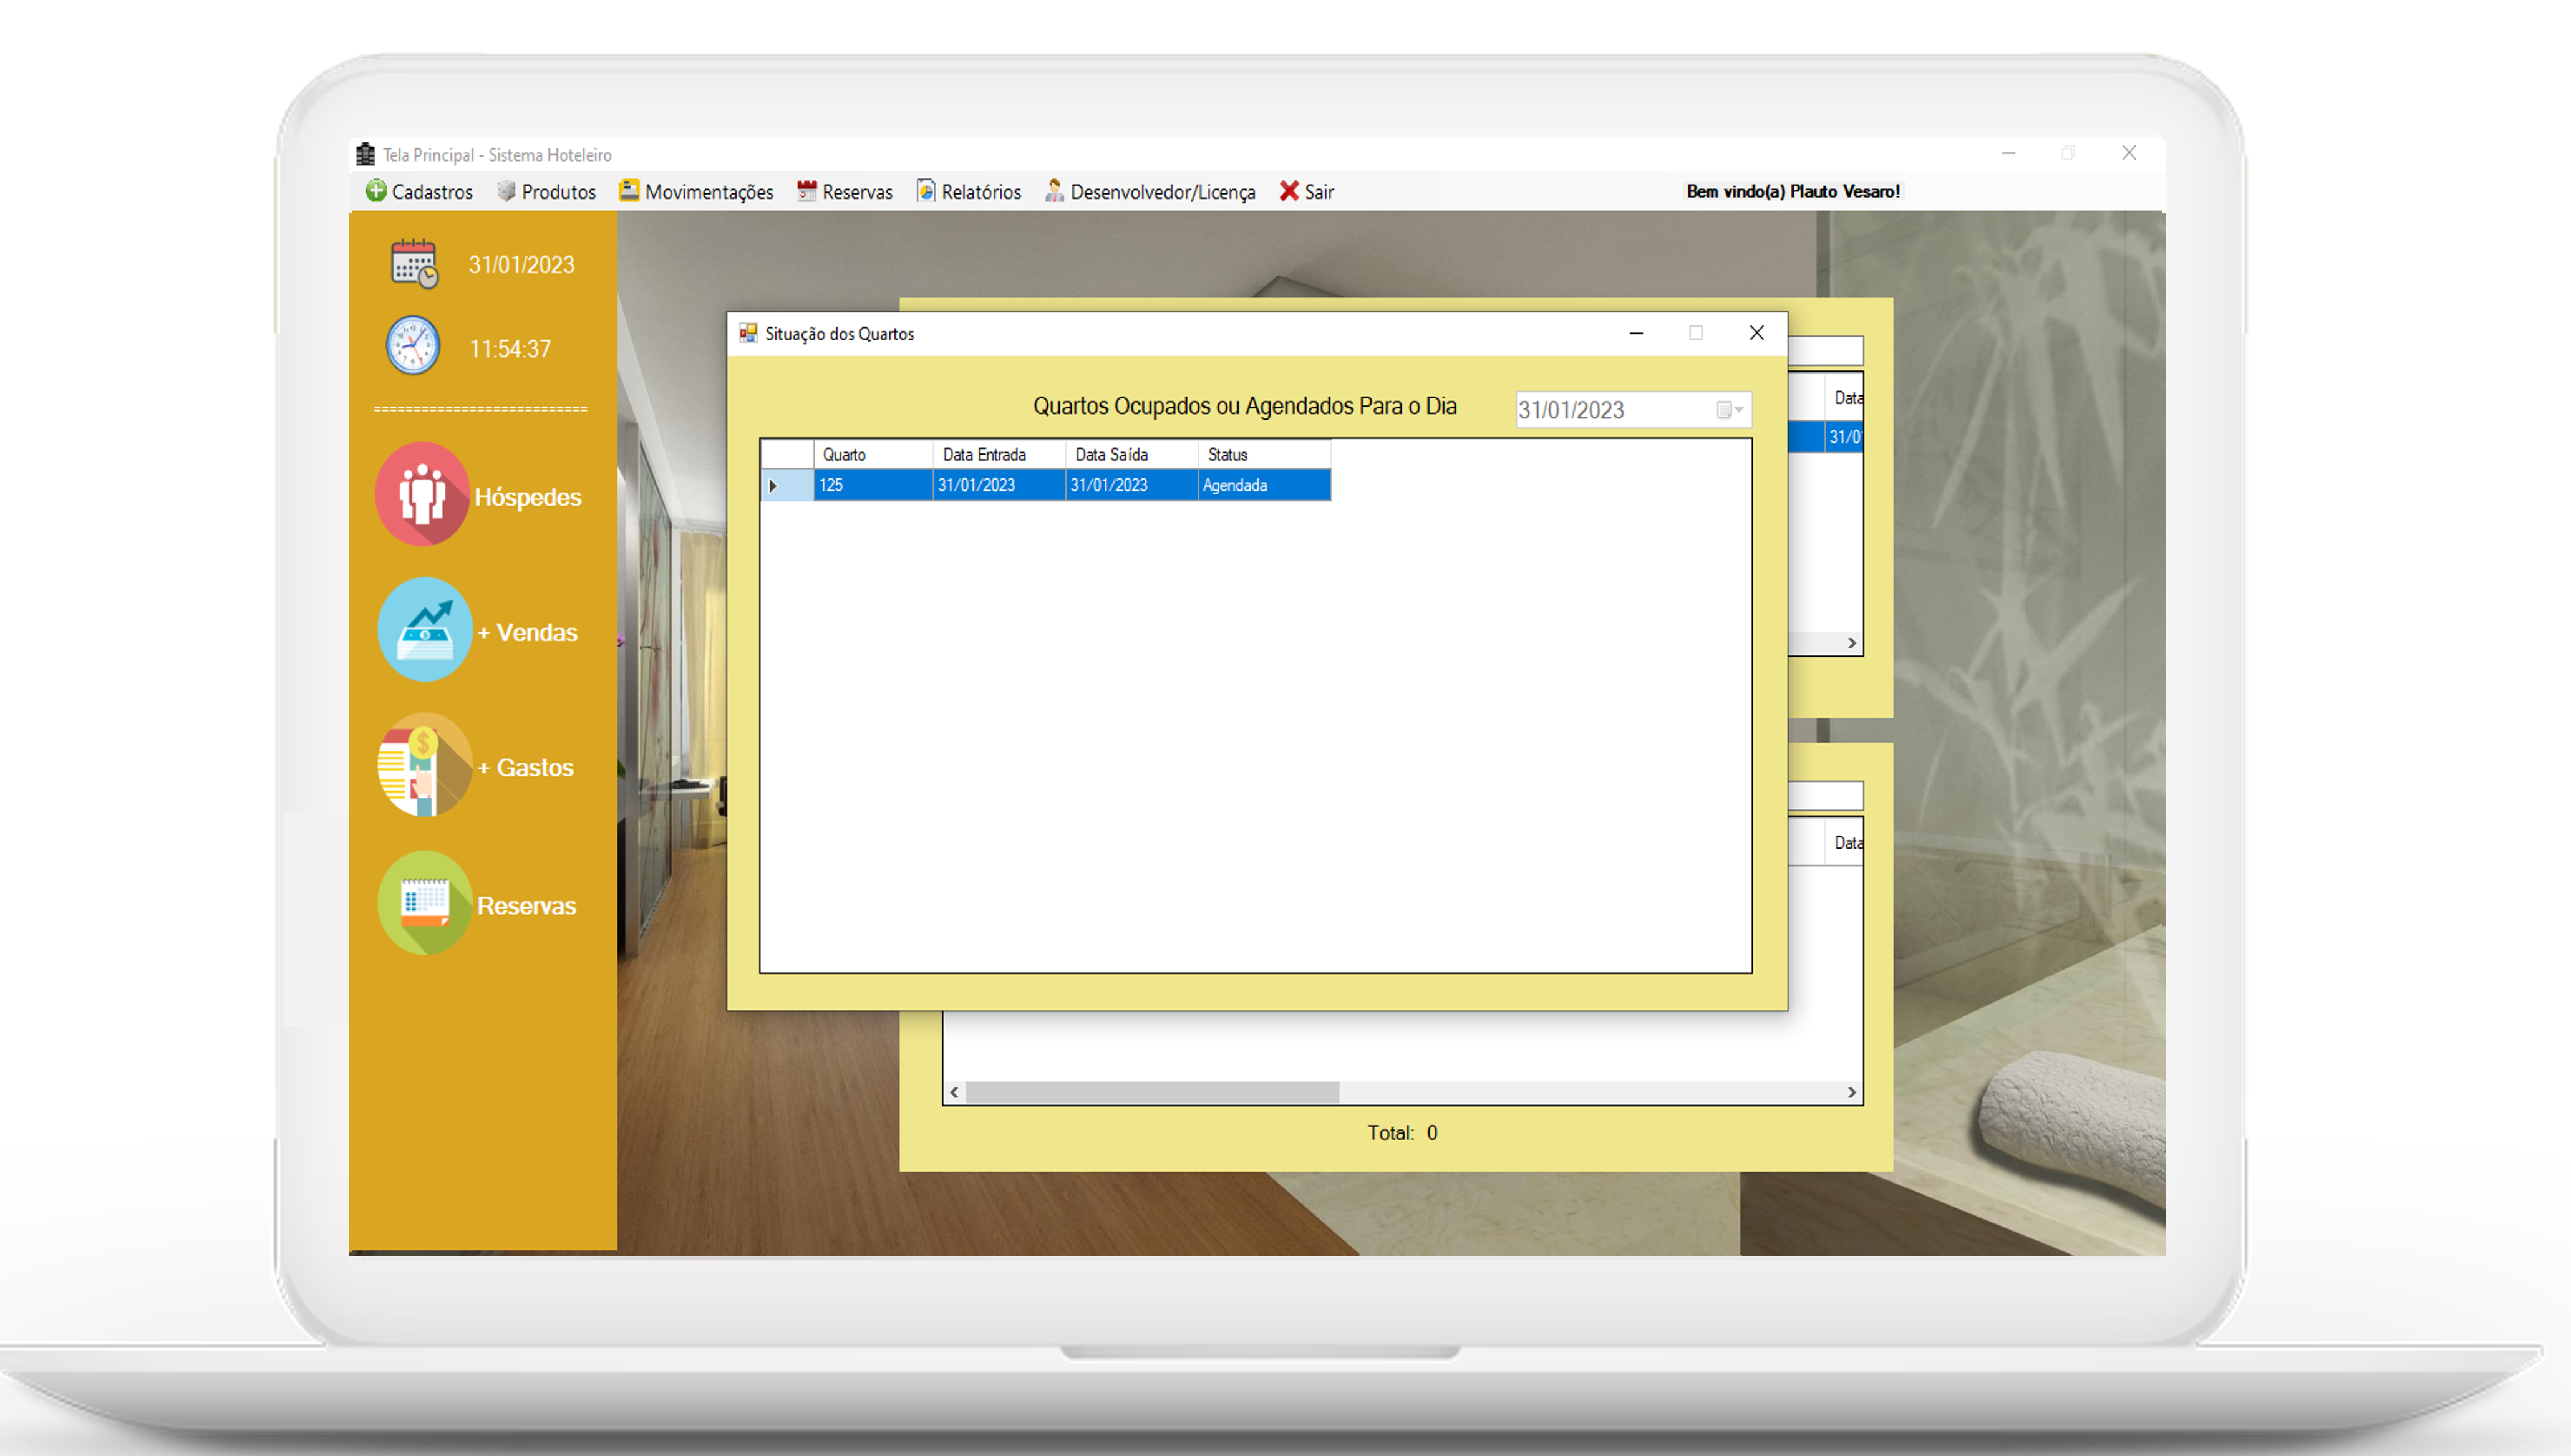Click the Quarto column header
This screenshot has height=1456, width=2571.
(x=873, y=454)
